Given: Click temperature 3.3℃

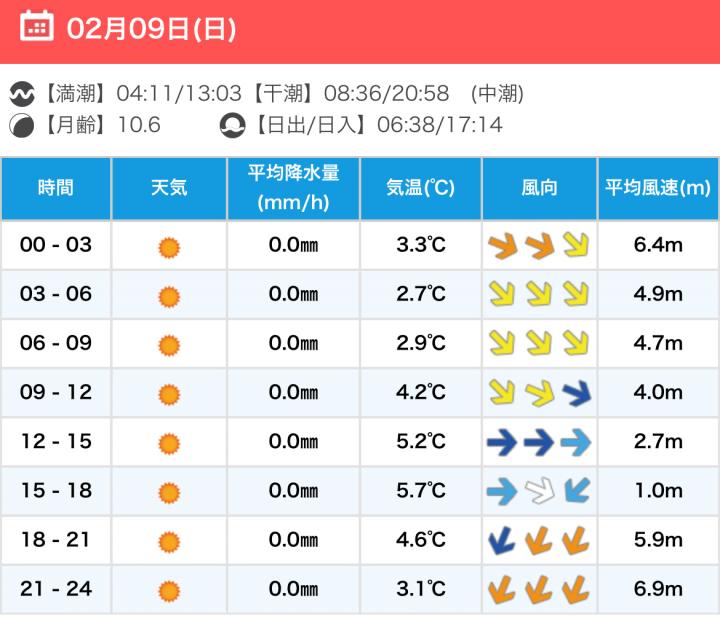Looking at the screenshot, I should pos(421,245).
